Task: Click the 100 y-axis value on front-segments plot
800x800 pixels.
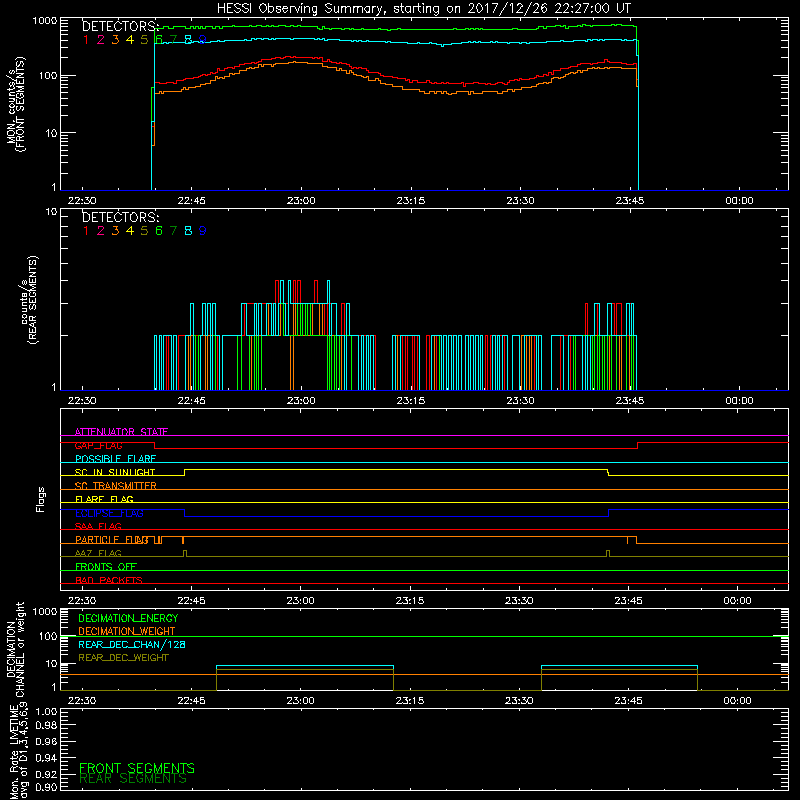Action: 48,76
